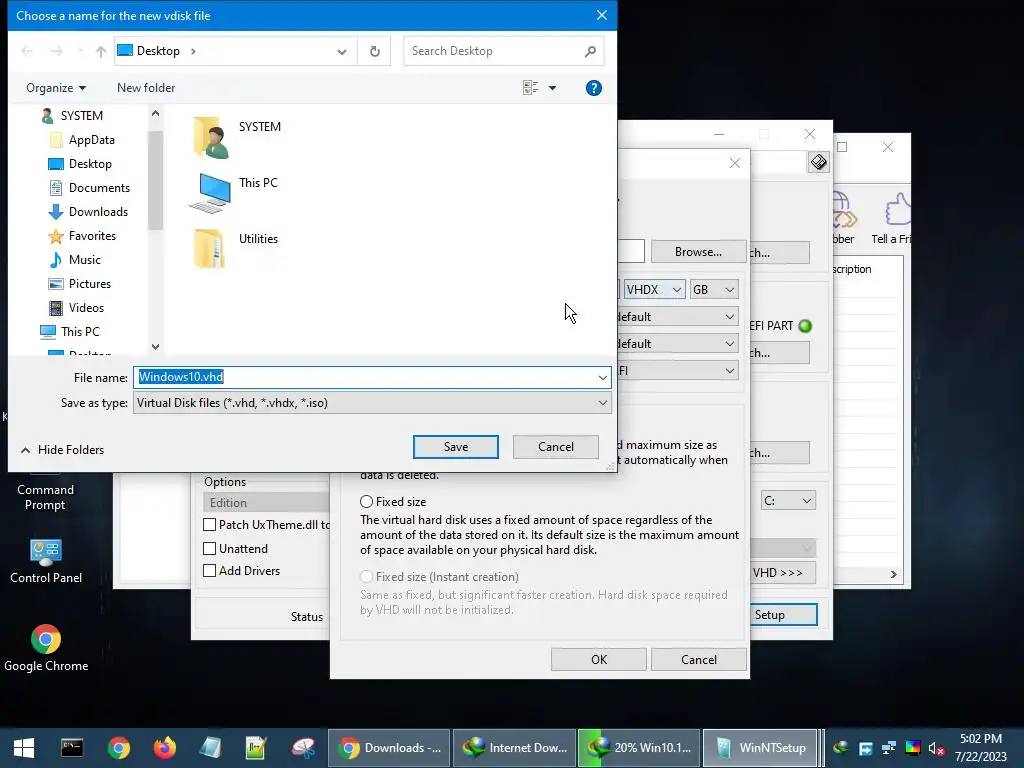Select Fixed size radio option
1024x768 pixels.
point(366,502)
